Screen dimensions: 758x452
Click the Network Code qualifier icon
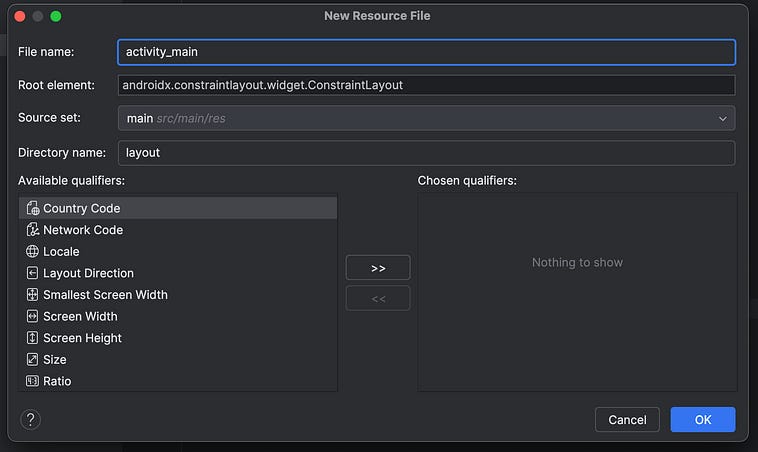[32, 230]
